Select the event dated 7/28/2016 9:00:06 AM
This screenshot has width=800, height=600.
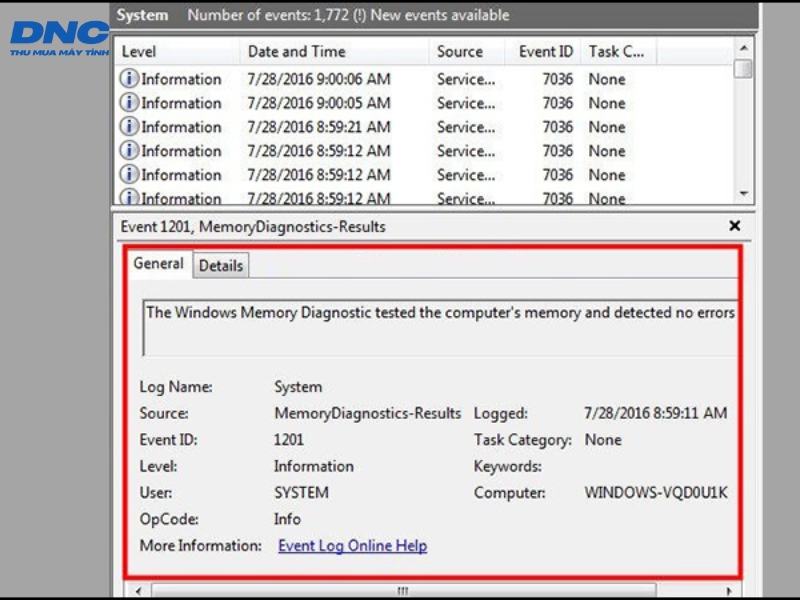[426, 79]
